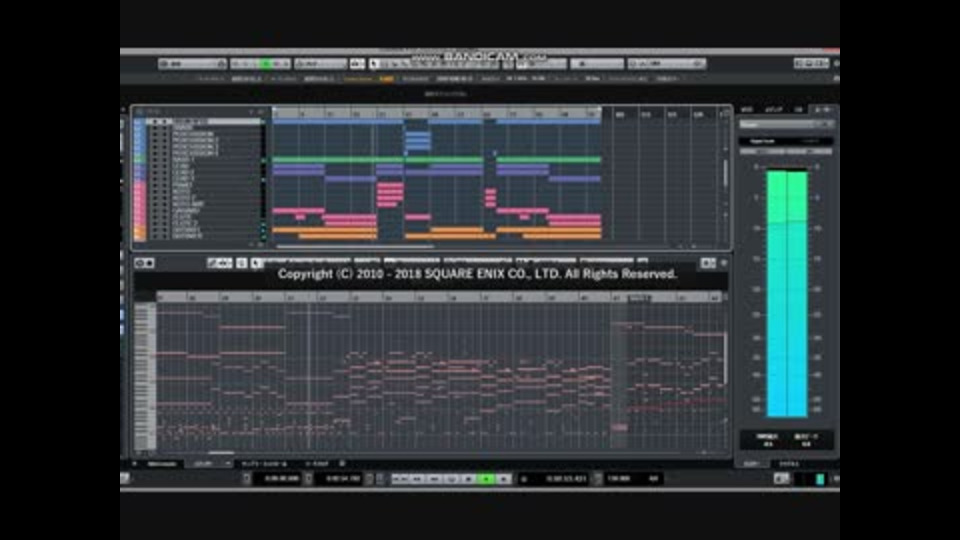Toggle the icon at bottom-right of transport bar
This screenshot has height=540, width=960.
pyautogui.click(x=781, y=479)
